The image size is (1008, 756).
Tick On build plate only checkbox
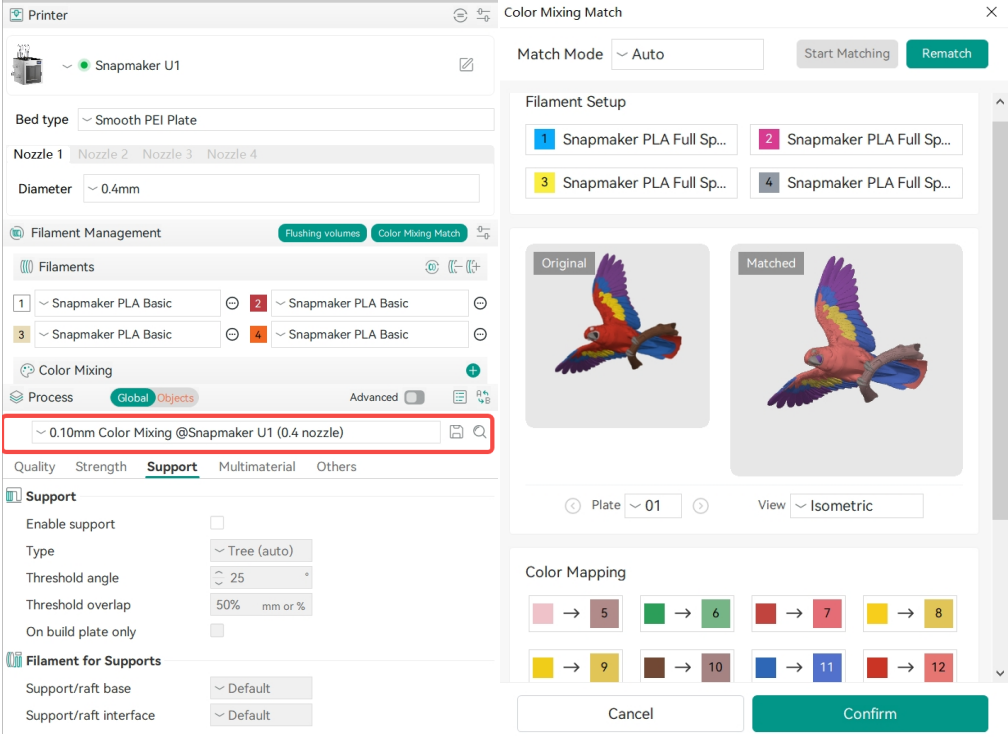click(x=217, y=631)
